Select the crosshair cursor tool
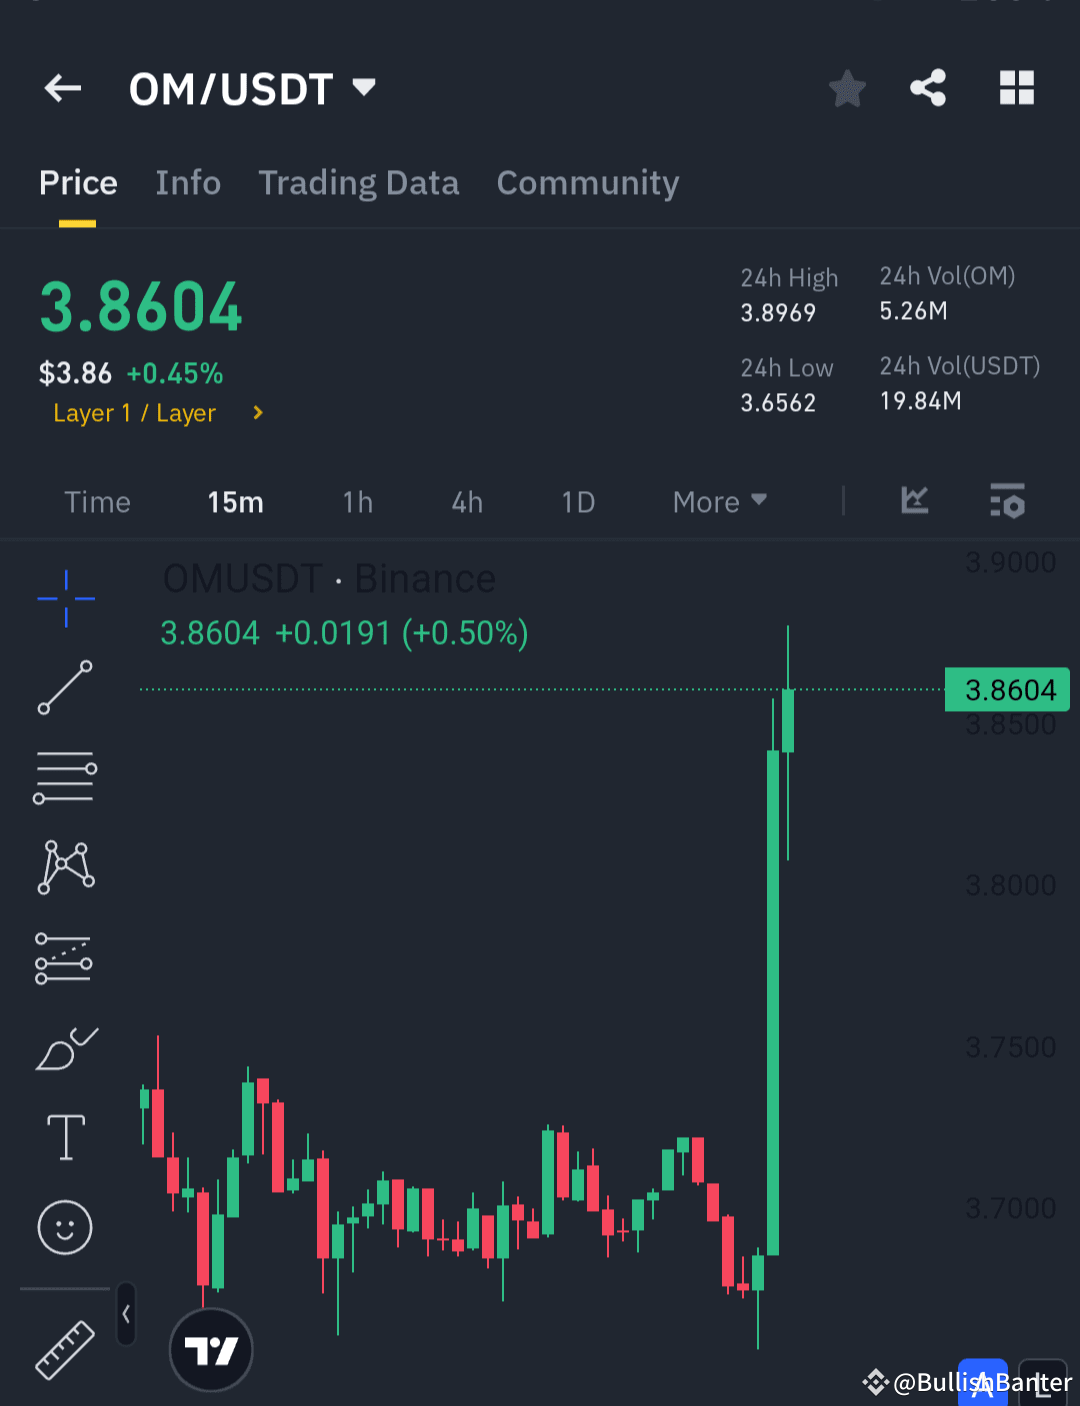1080x1406 pixels. pyautogui.click(x=64, y=599)
